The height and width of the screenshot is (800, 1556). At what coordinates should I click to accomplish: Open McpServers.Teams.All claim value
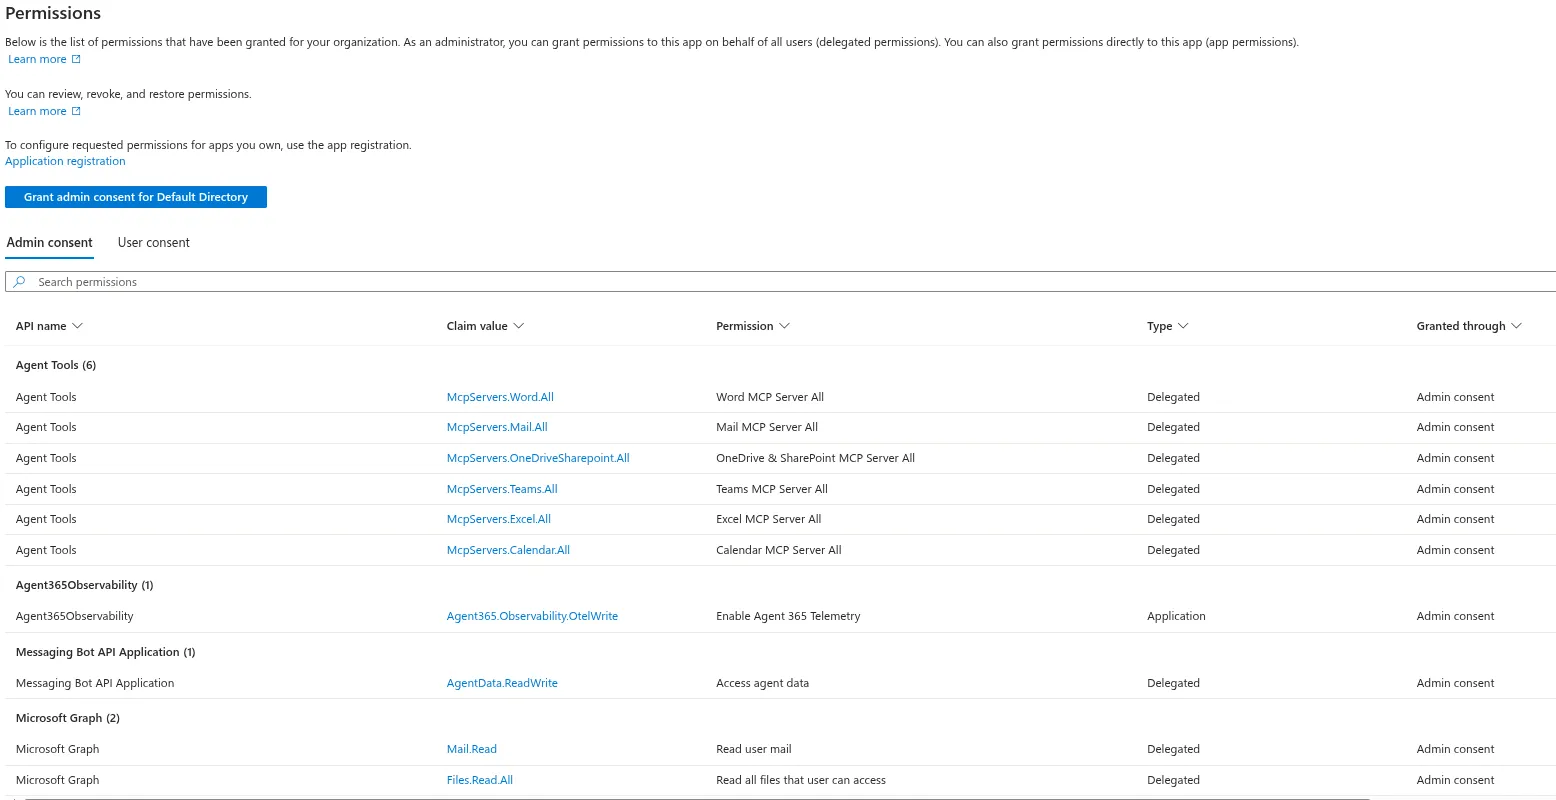click(x=502, y=489)
